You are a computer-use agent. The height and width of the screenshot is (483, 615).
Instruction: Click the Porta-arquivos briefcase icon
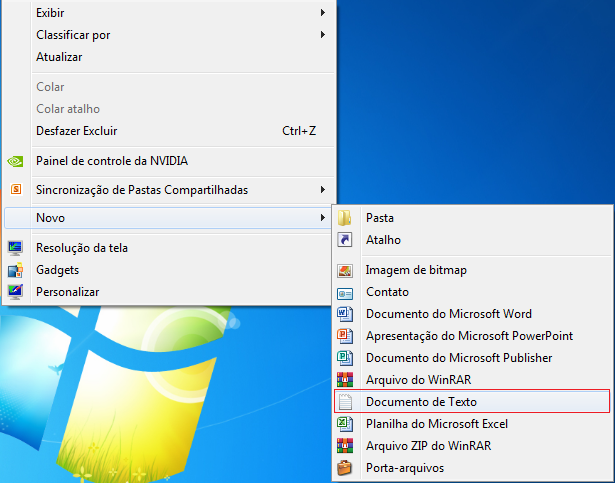[x=345, y=468]
